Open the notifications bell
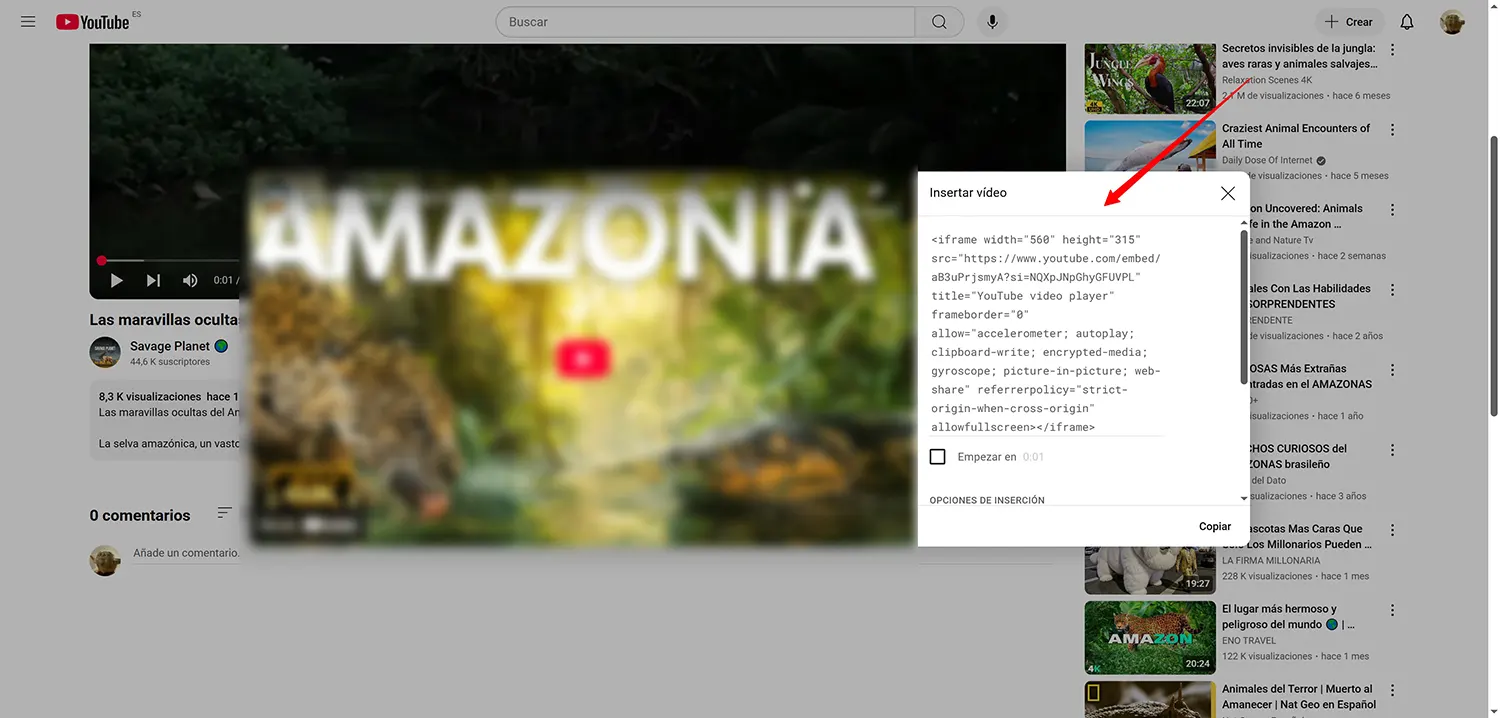This screenshot has height=718, width=1500. 1406,22
